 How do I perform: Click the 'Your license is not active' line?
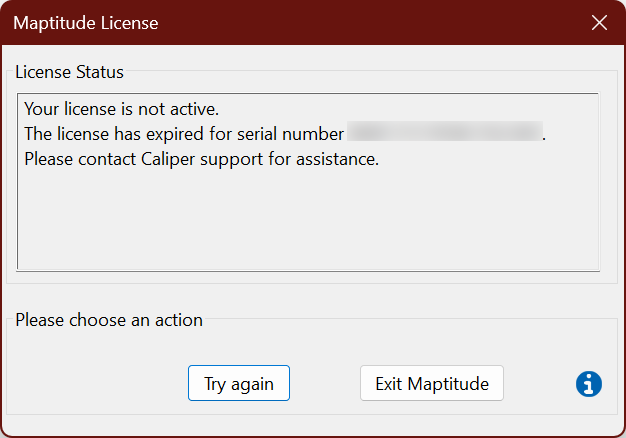[x=121, y=108]
